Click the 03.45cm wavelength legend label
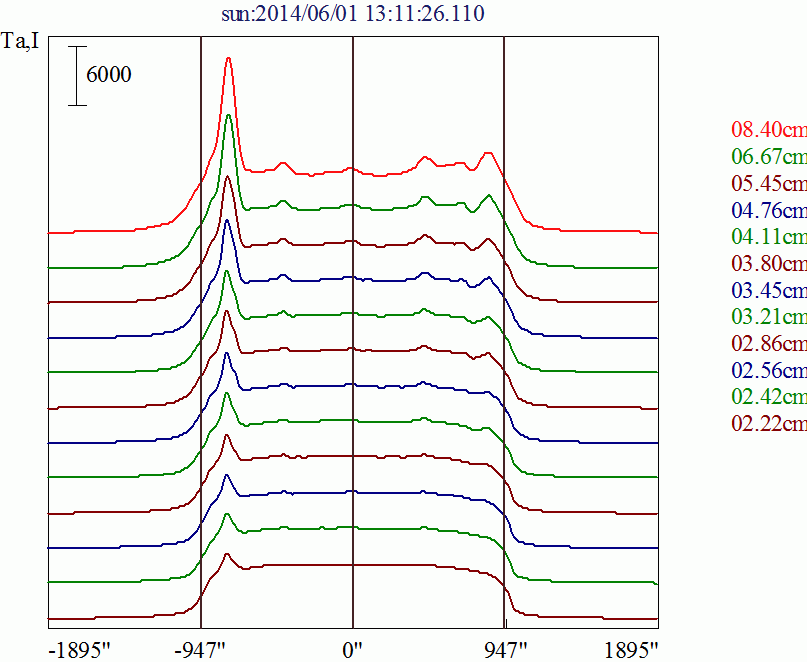This screenshot has width=807, height=662. (x=769, y=290)
